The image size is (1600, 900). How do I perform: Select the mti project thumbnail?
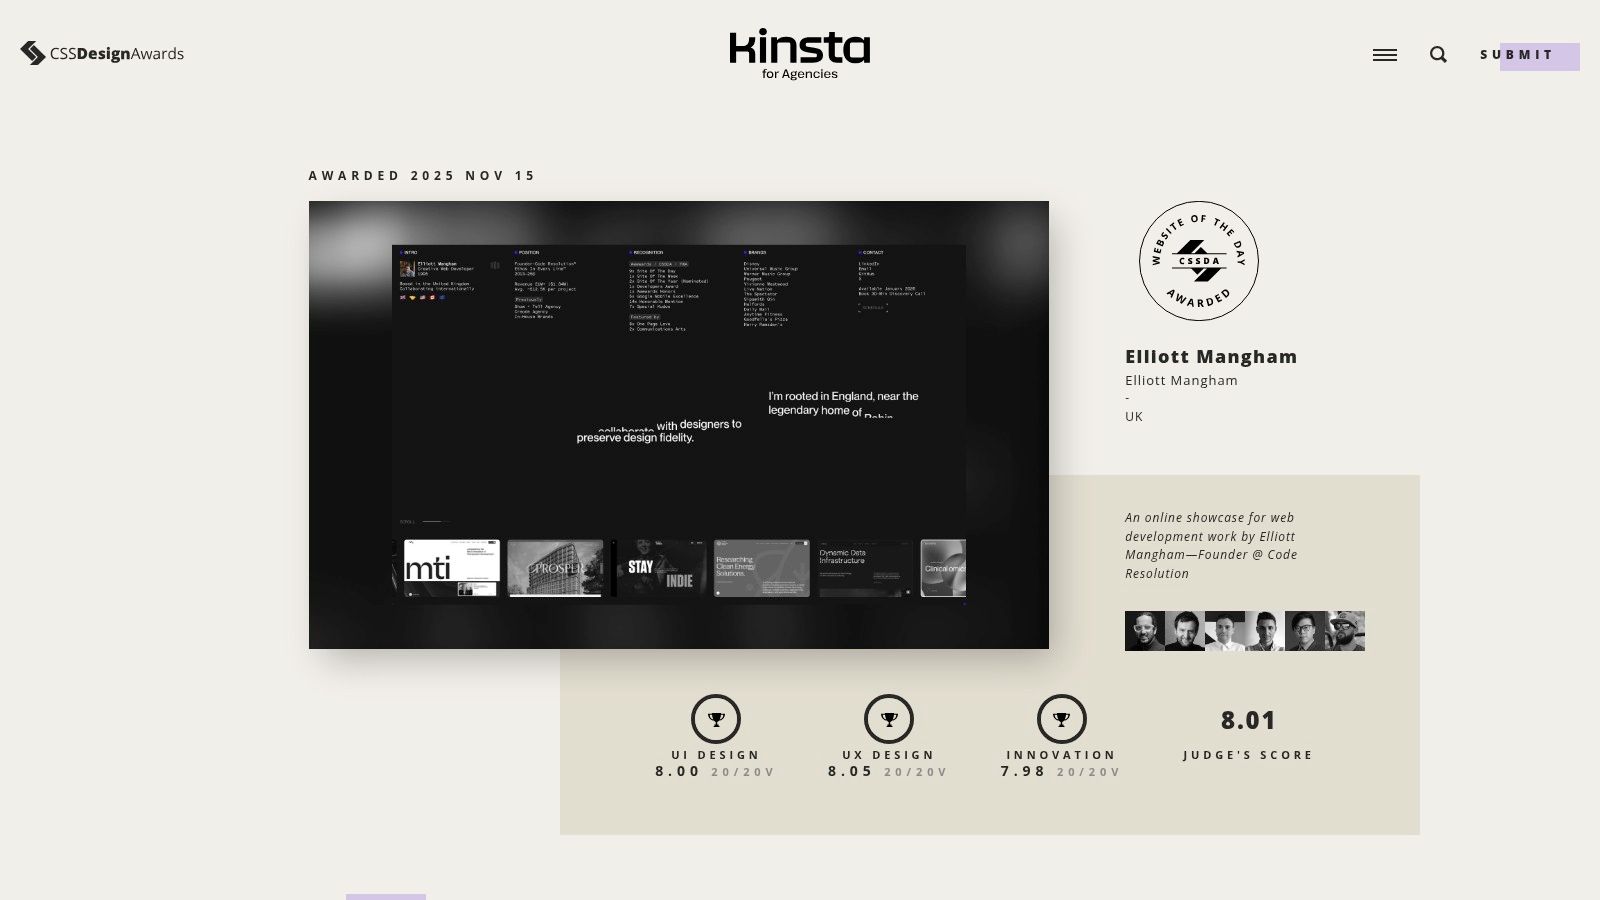(x=450, y=567)
